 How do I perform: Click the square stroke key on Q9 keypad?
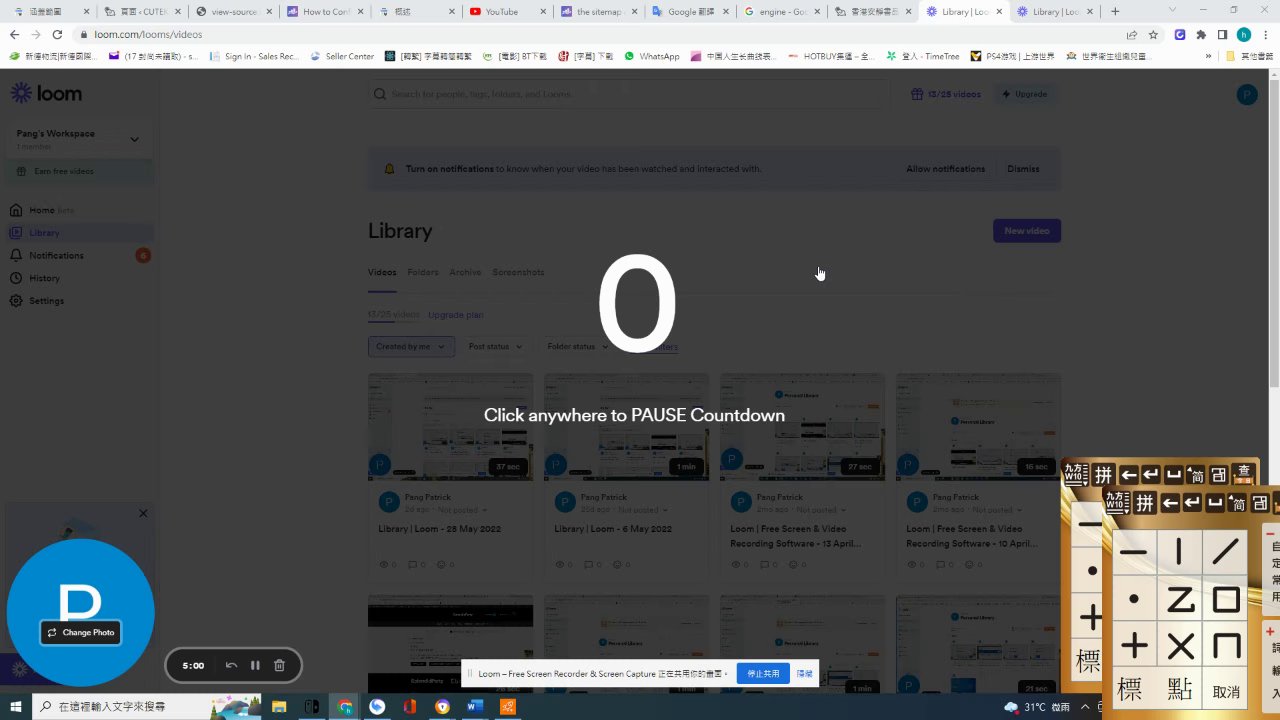coord(1226,599)
